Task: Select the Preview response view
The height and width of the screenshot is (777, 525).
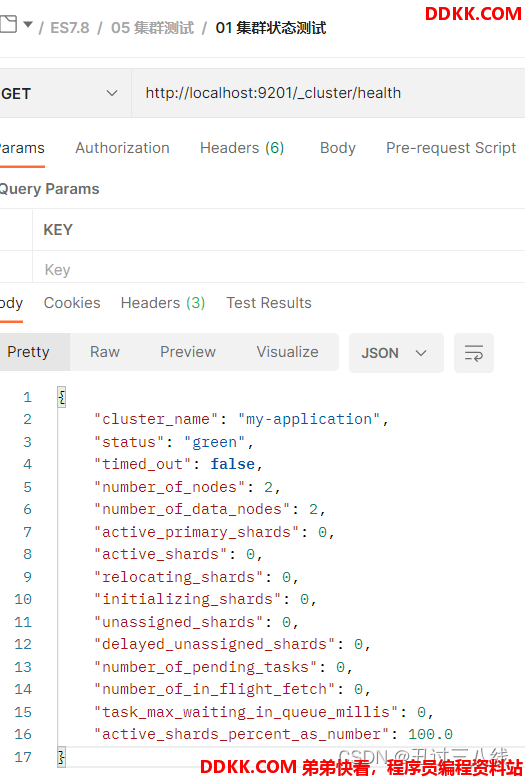Action: tap(188, 352)
